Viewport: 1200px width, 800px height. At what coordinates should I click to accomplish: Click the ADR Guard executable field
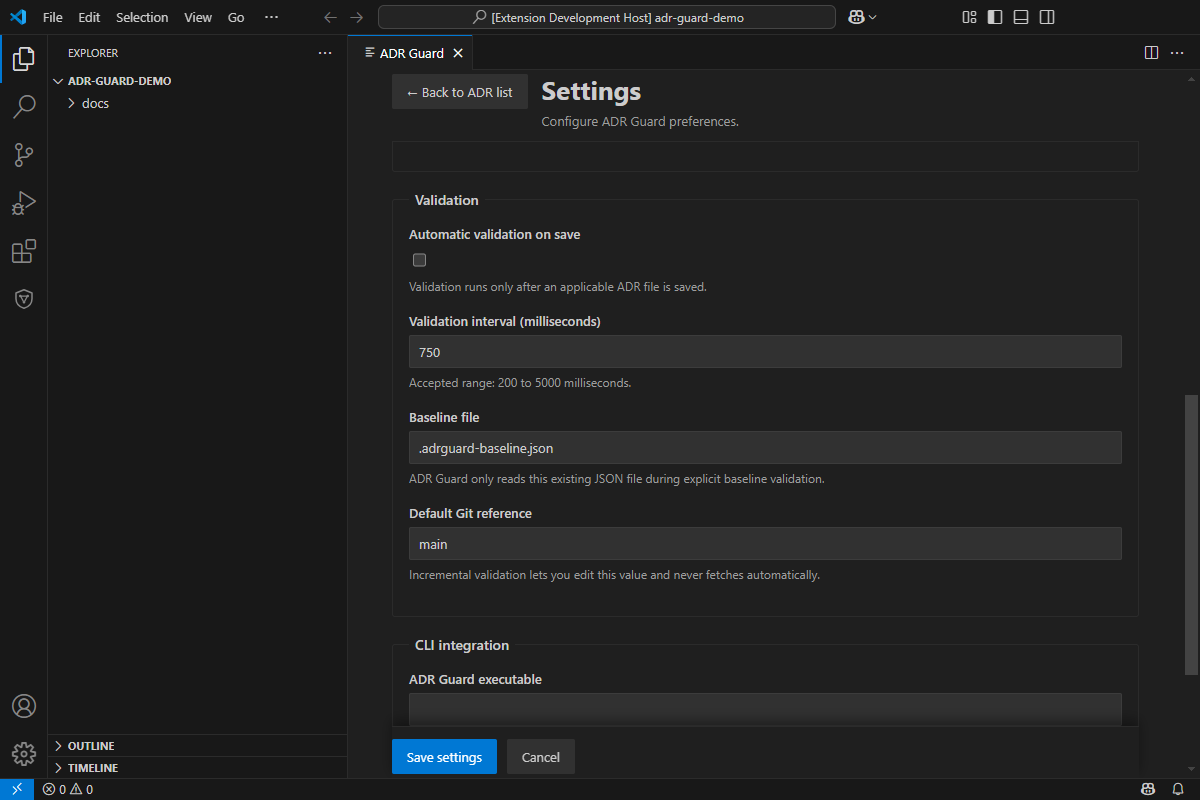765,709
